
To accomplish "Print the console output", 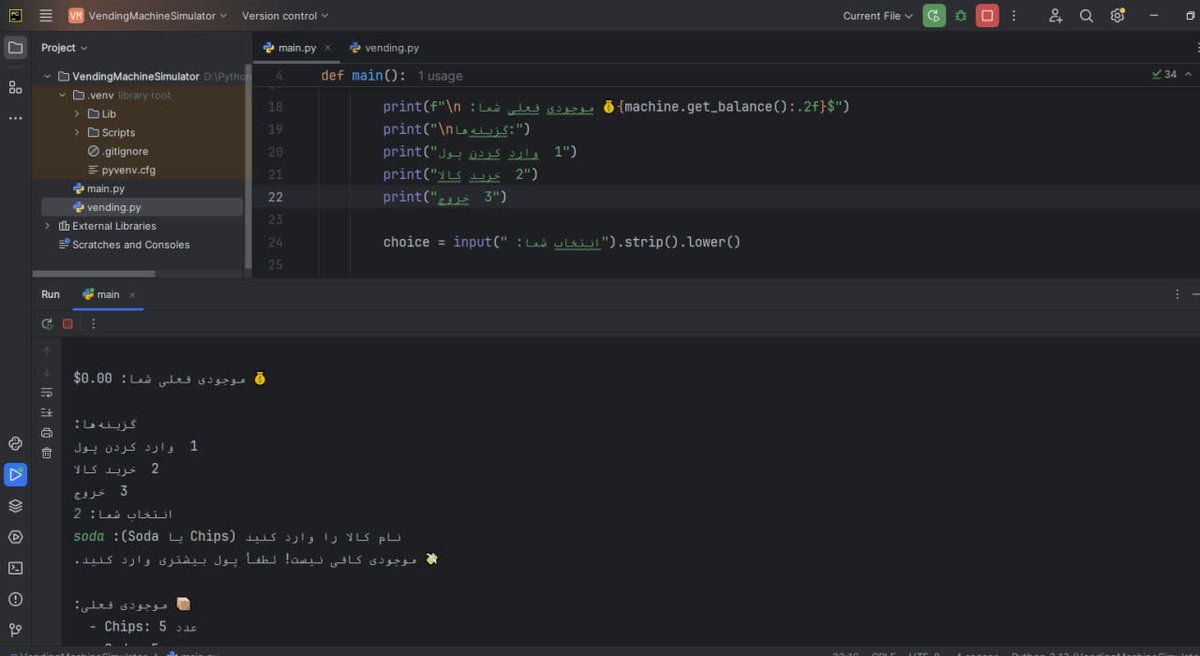I will (x=47, y=433).
